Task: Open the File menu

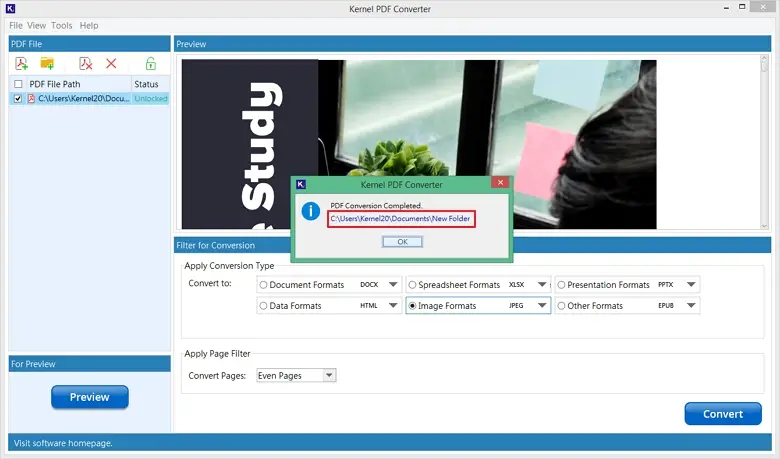Action: pyautogui.click(x=16, y=25)
